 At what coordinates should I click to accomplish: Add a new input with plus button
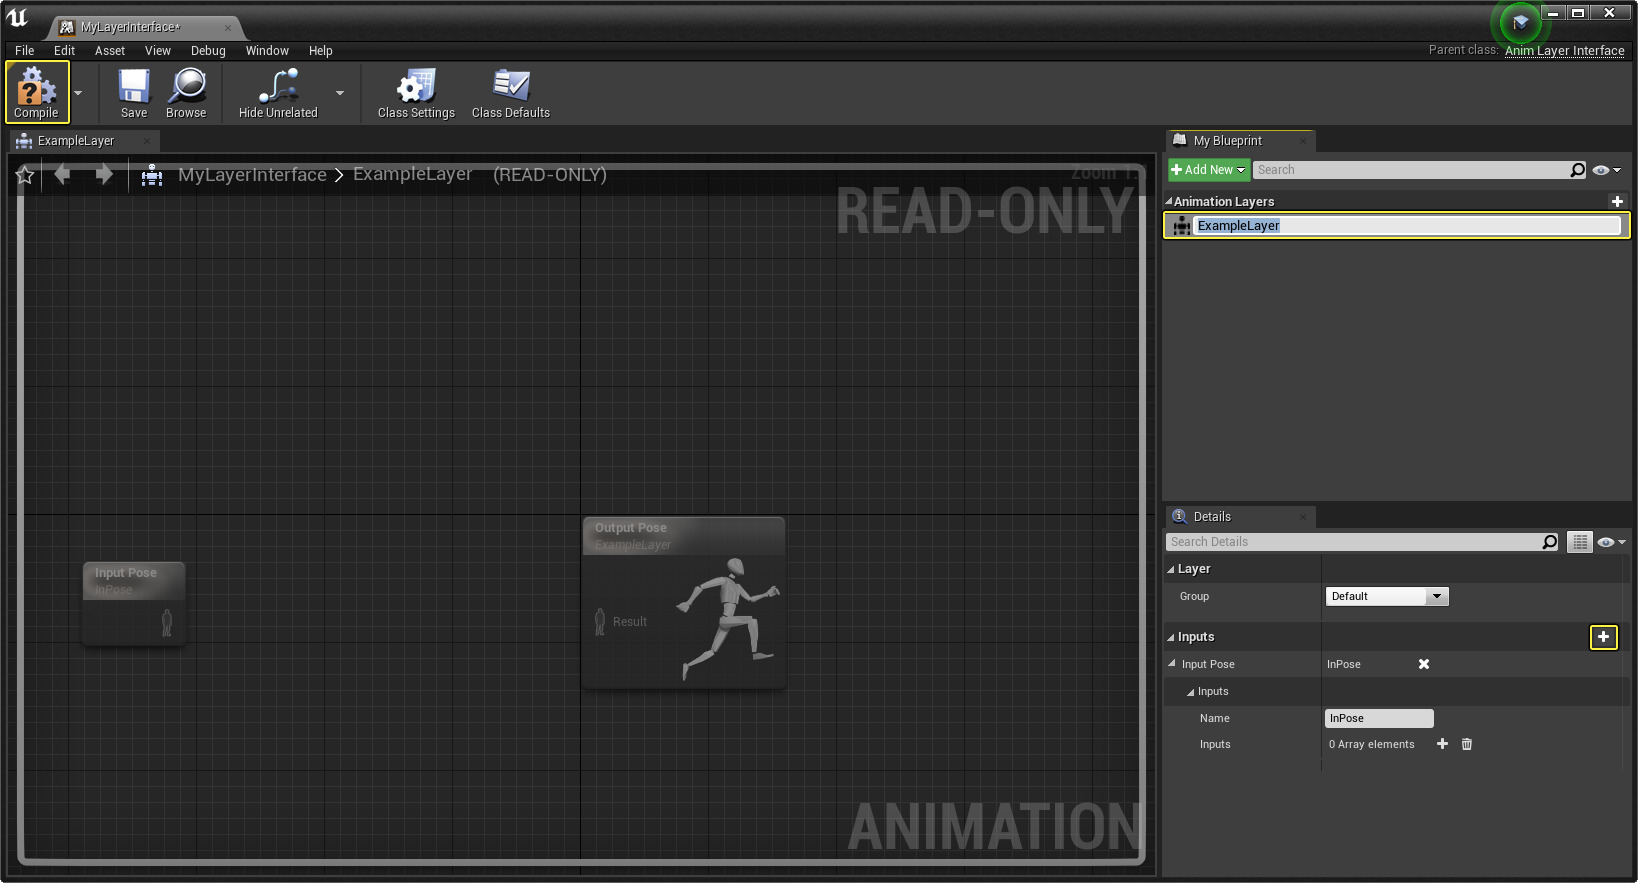click(1604, 637)
